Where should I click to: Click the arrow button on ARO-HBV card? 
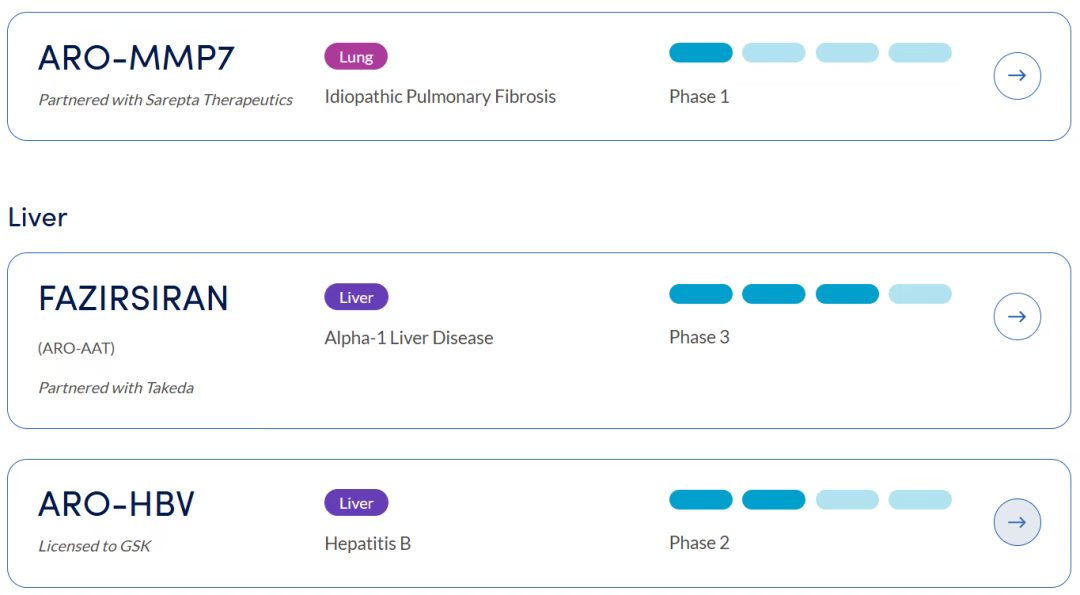tap(1017, 523)
